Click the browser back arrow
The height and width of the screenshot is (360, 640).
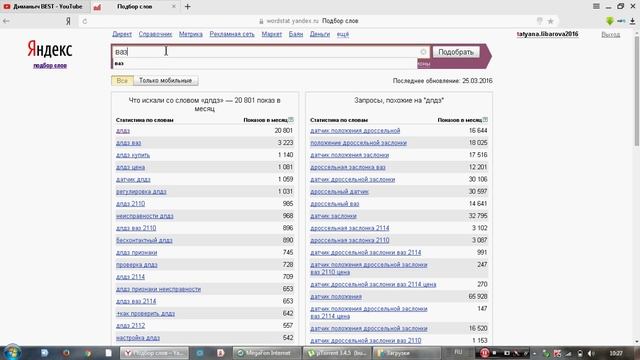click(6, 21)
